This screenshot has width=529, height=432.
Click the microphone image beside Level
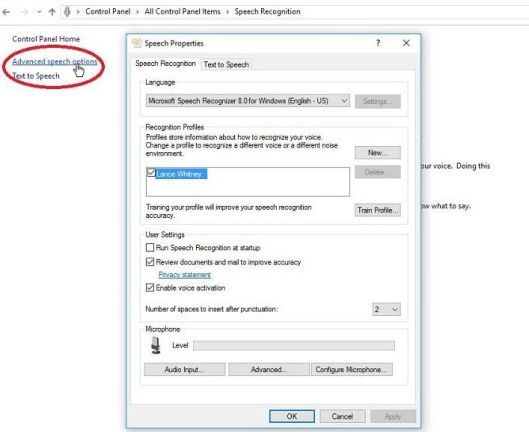click(156, 345)
